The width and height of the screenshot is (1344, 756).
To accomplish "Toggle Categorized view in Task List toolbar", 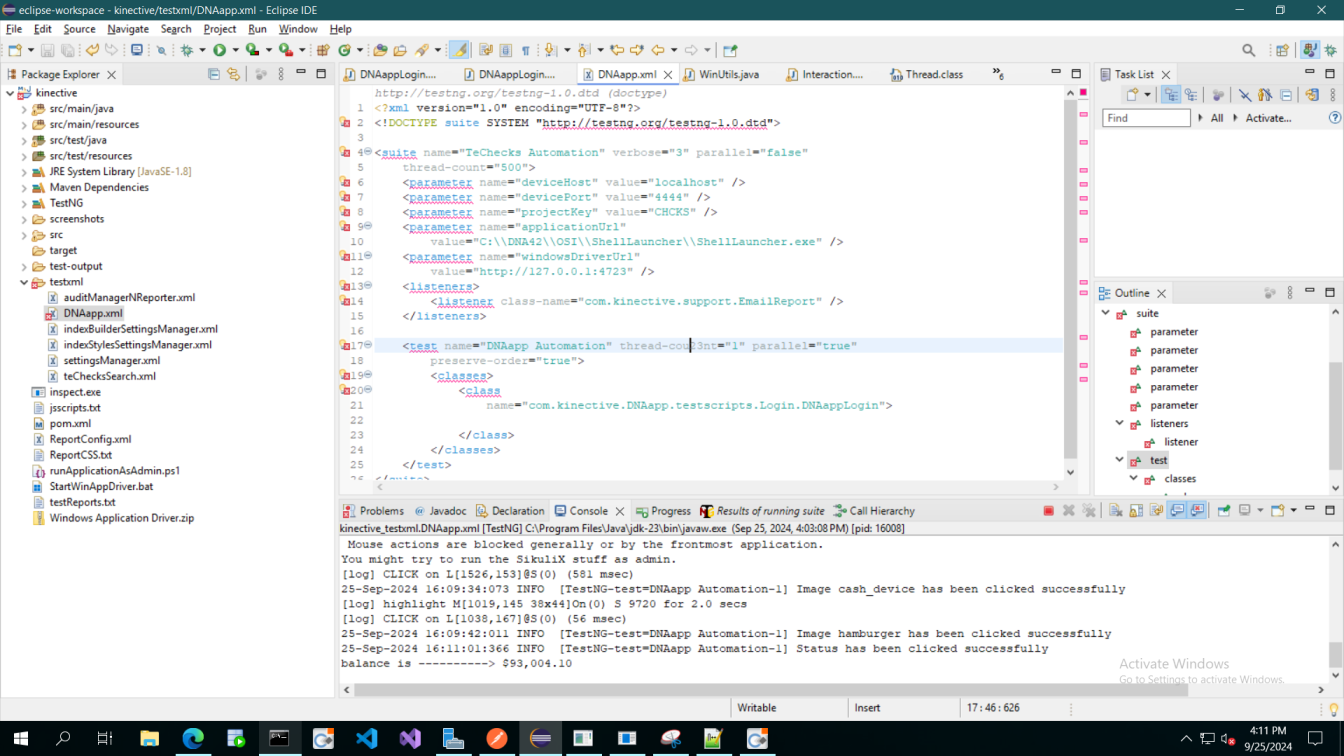I will coord(1171,95).
